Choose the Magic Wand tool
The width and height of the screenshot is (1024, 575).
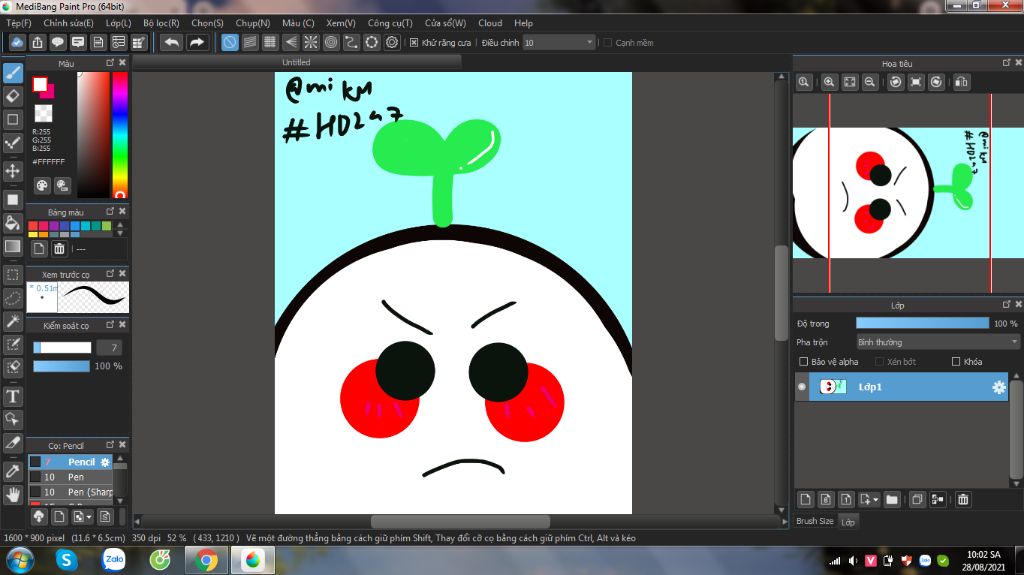(13, 321)
